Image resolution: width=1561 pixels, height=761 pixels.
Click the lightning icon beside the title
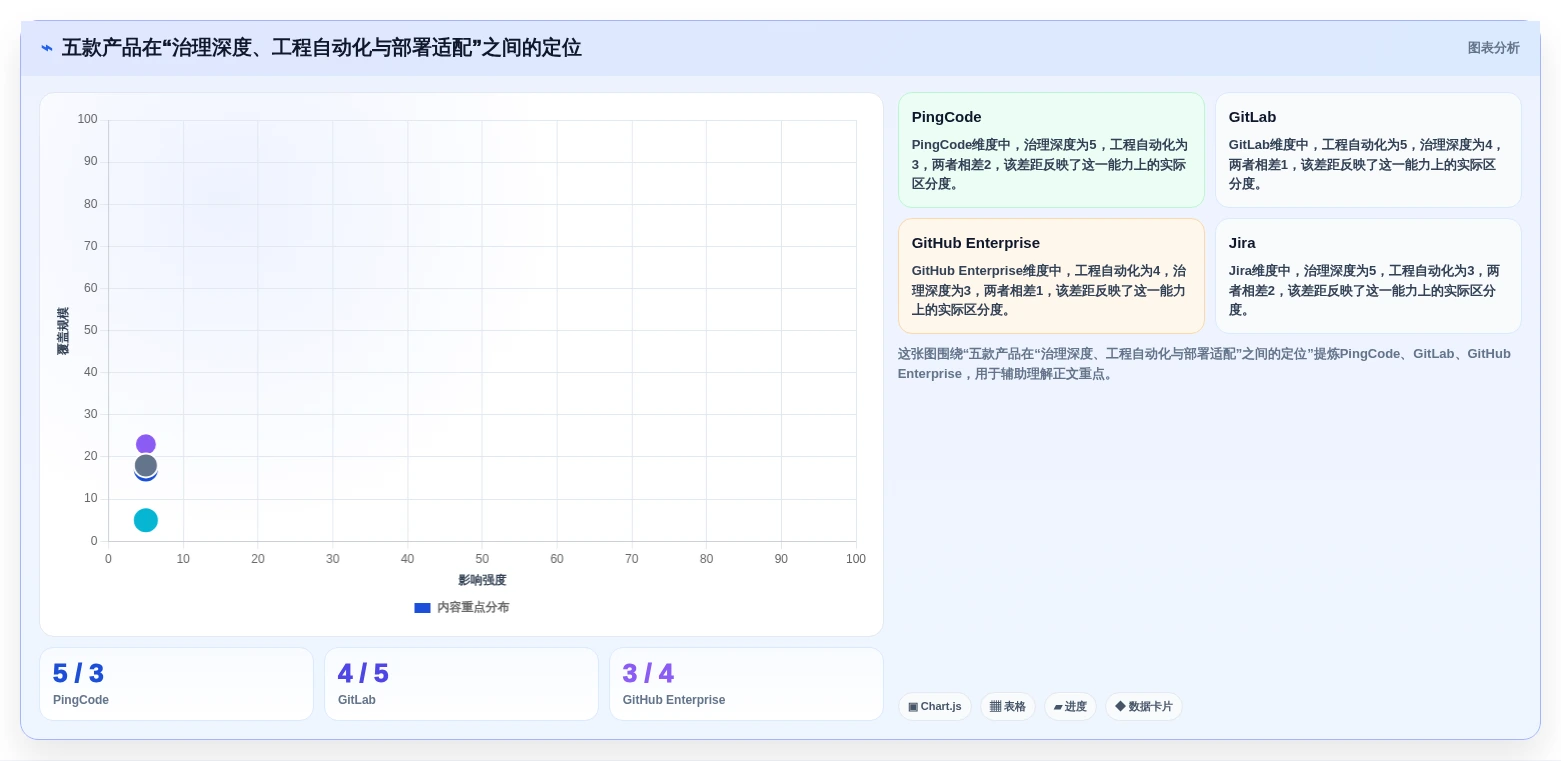click(x=47, y=48)
